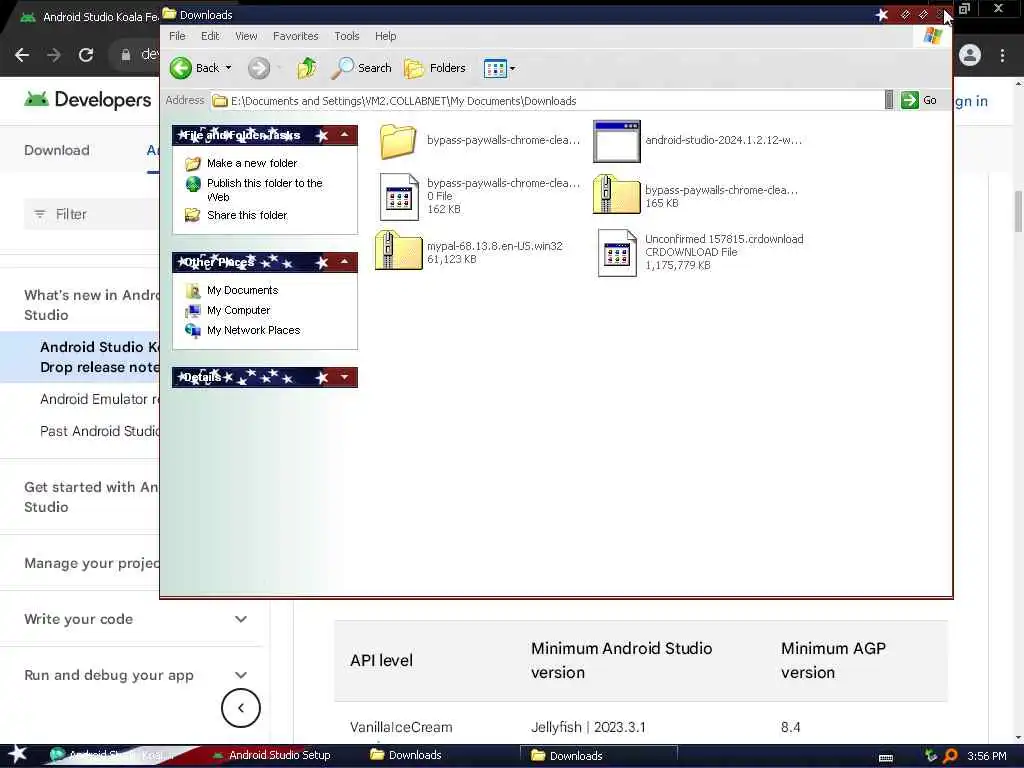Screen dimensions: 1024x768
Task: Click the Address bar path field
Action: (547, 101)
